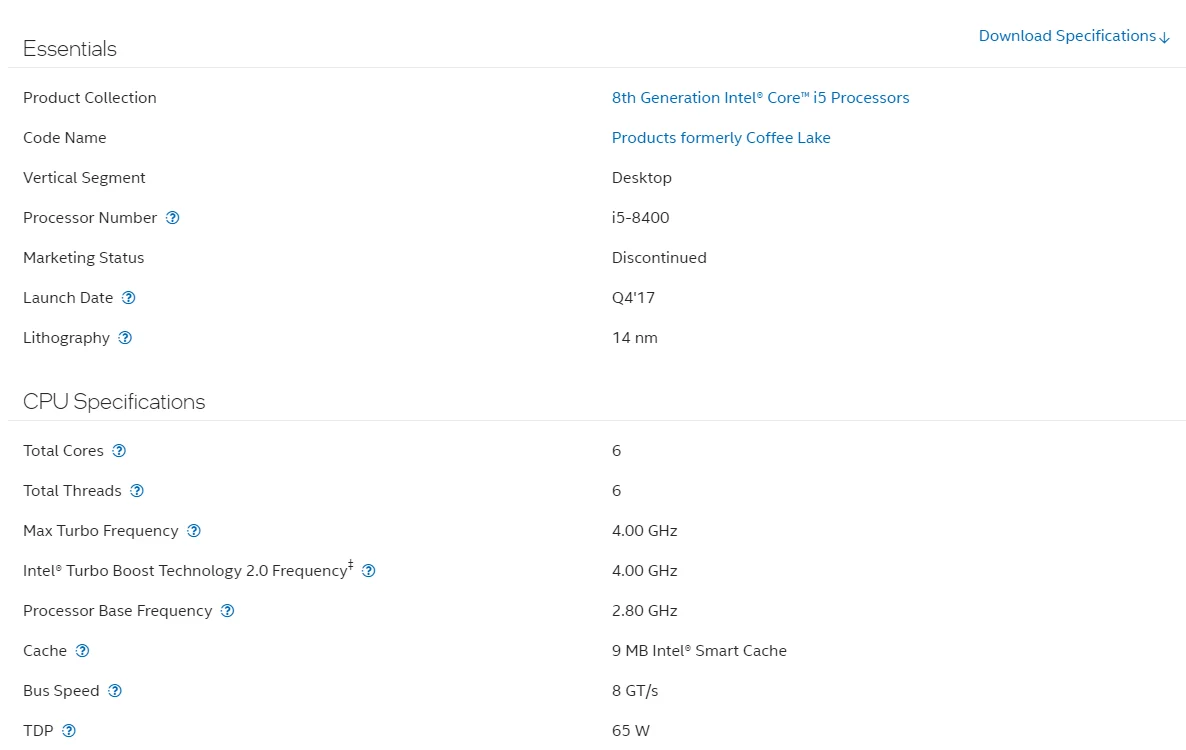
Task: Click the Discontinued marketing status value
Action: 659,258
